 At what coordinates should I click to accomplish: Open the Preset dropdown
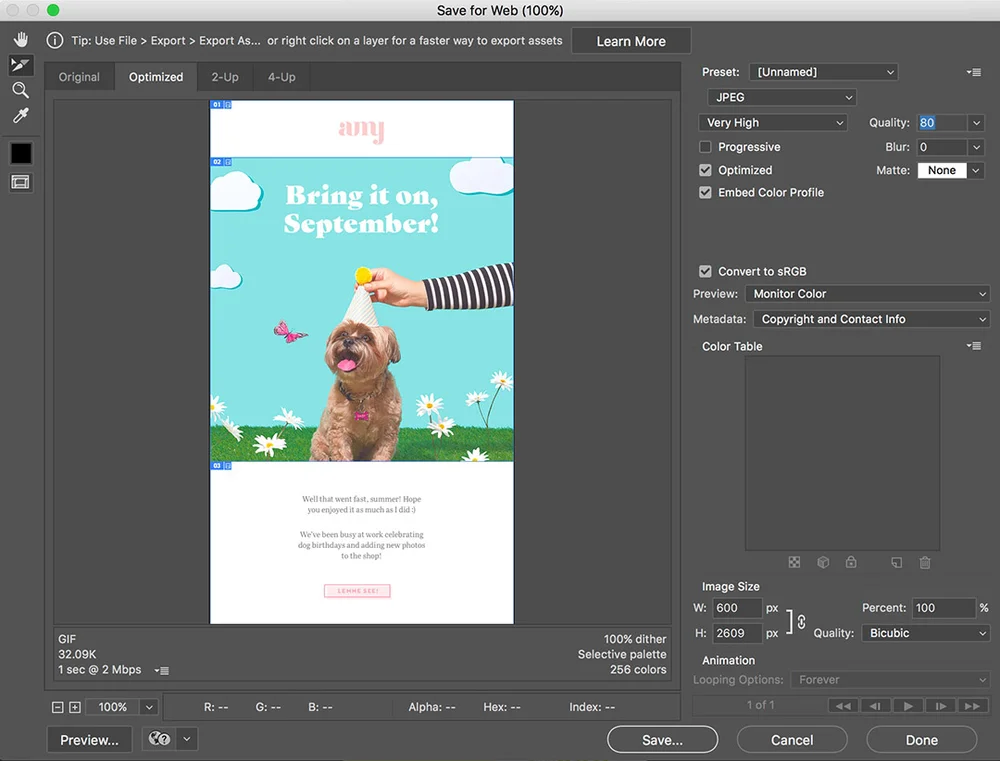pos(823,71)
